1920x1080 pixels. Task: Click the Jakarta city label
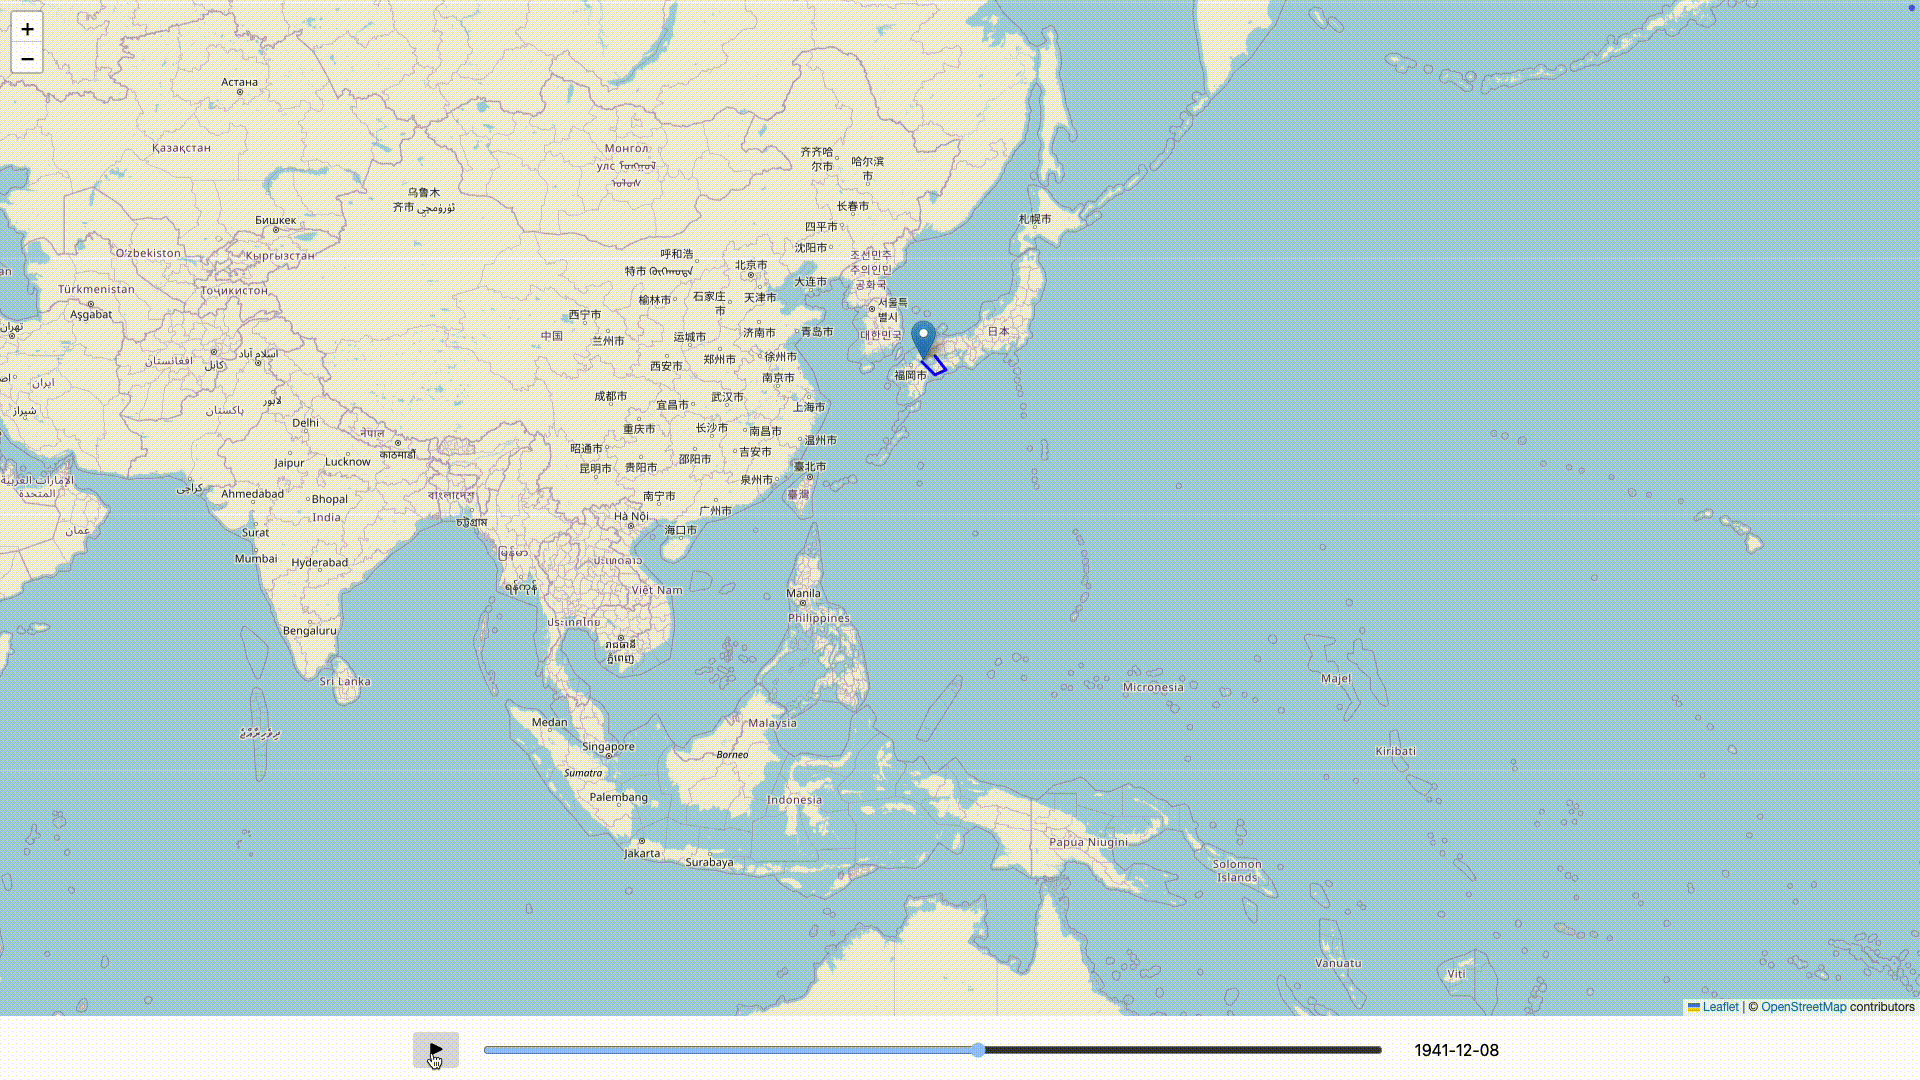tap(642, 853)
